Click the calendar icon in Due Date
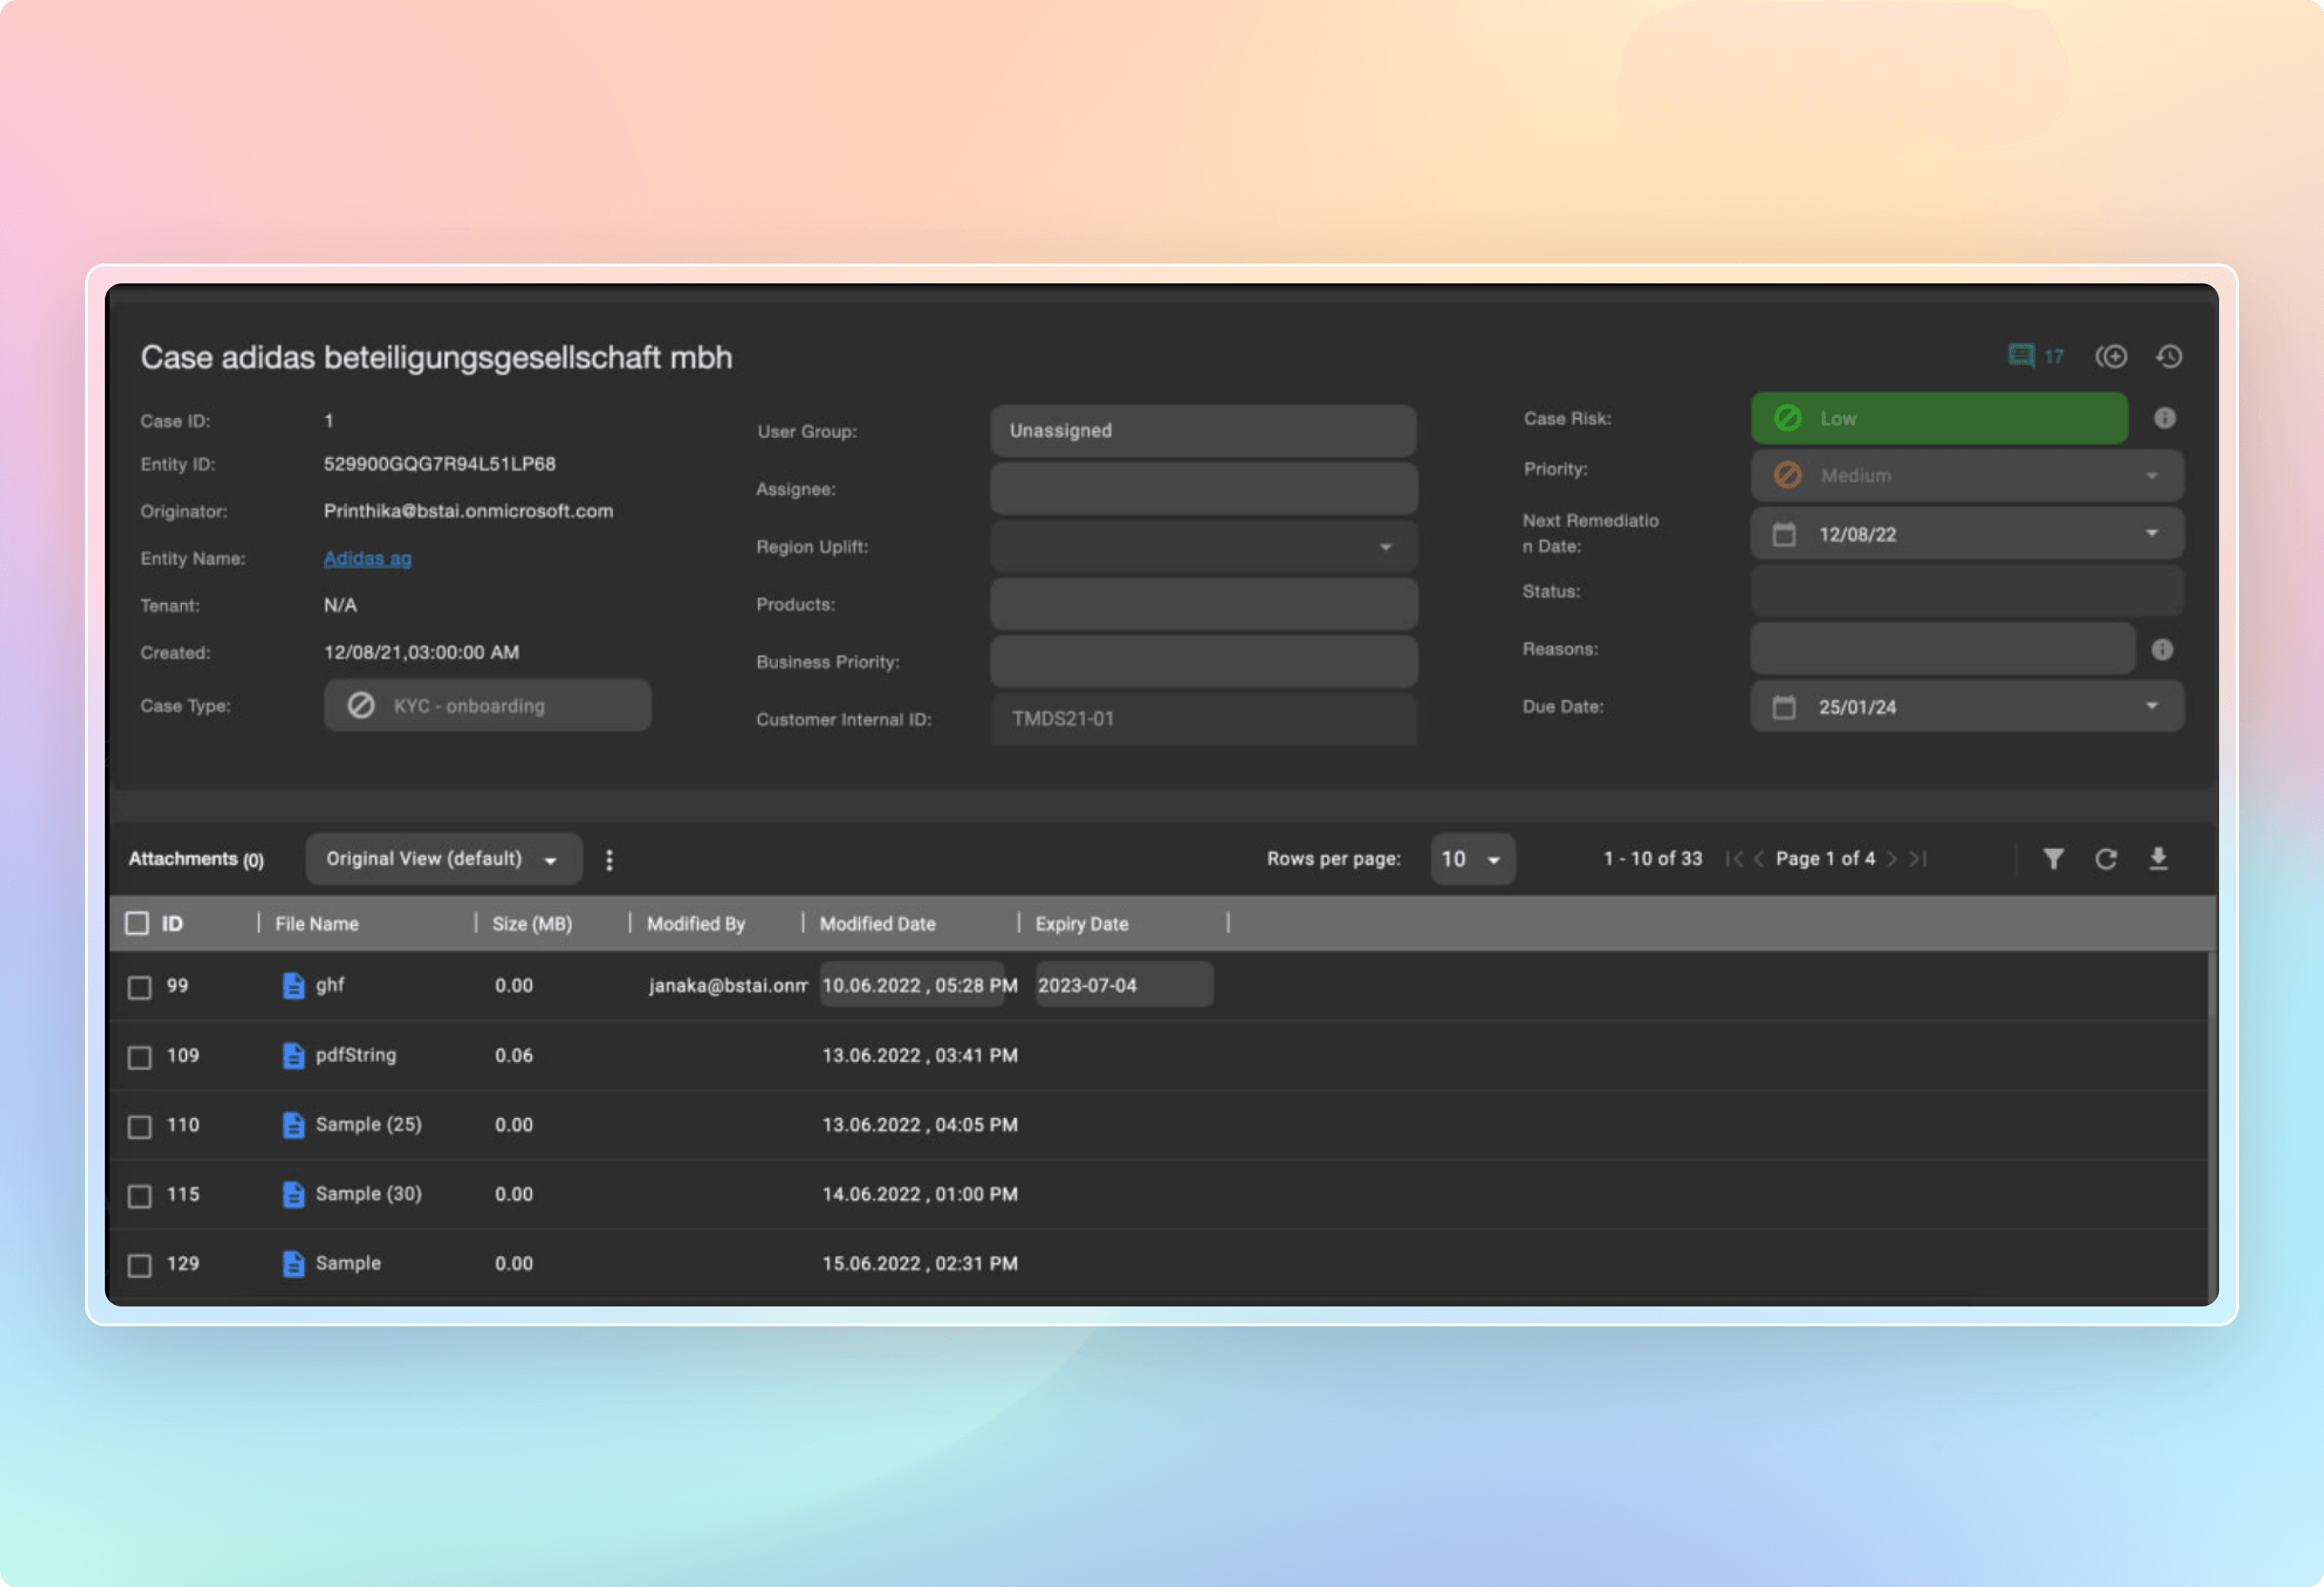2324x1587 pixels. click(x=1784, y=707)
